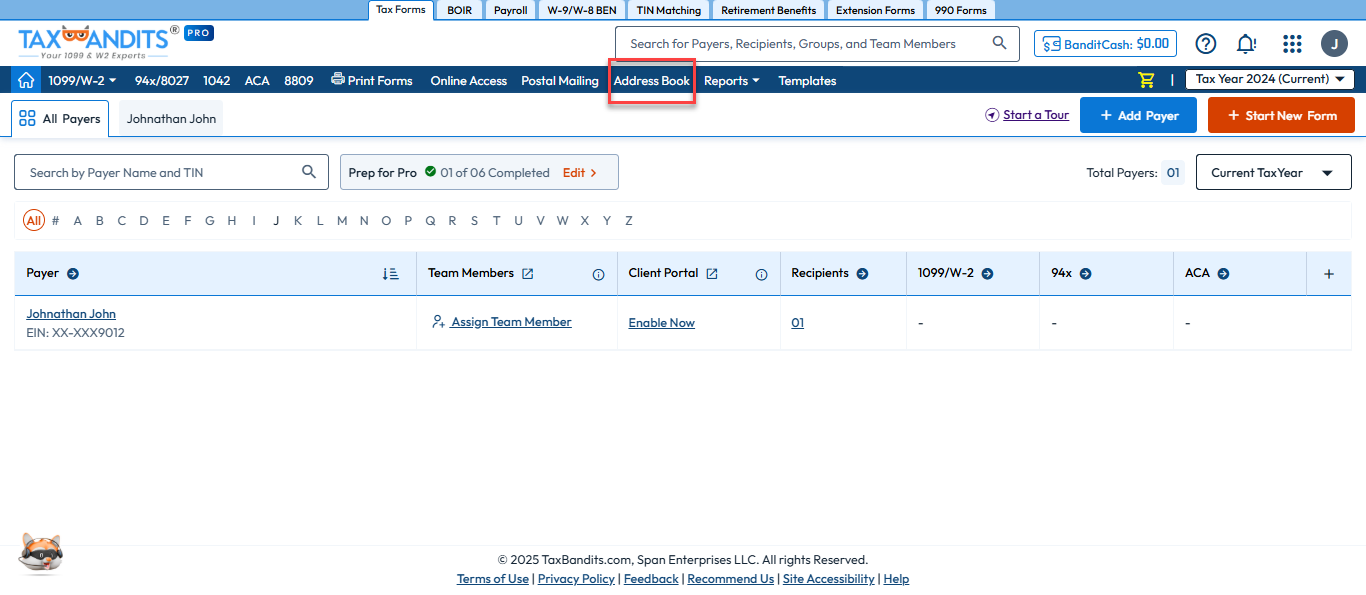Open the Tax Year 2024 (Current) dropdown
Screen dimensions: 1366x595
[x=1270, y=79]
